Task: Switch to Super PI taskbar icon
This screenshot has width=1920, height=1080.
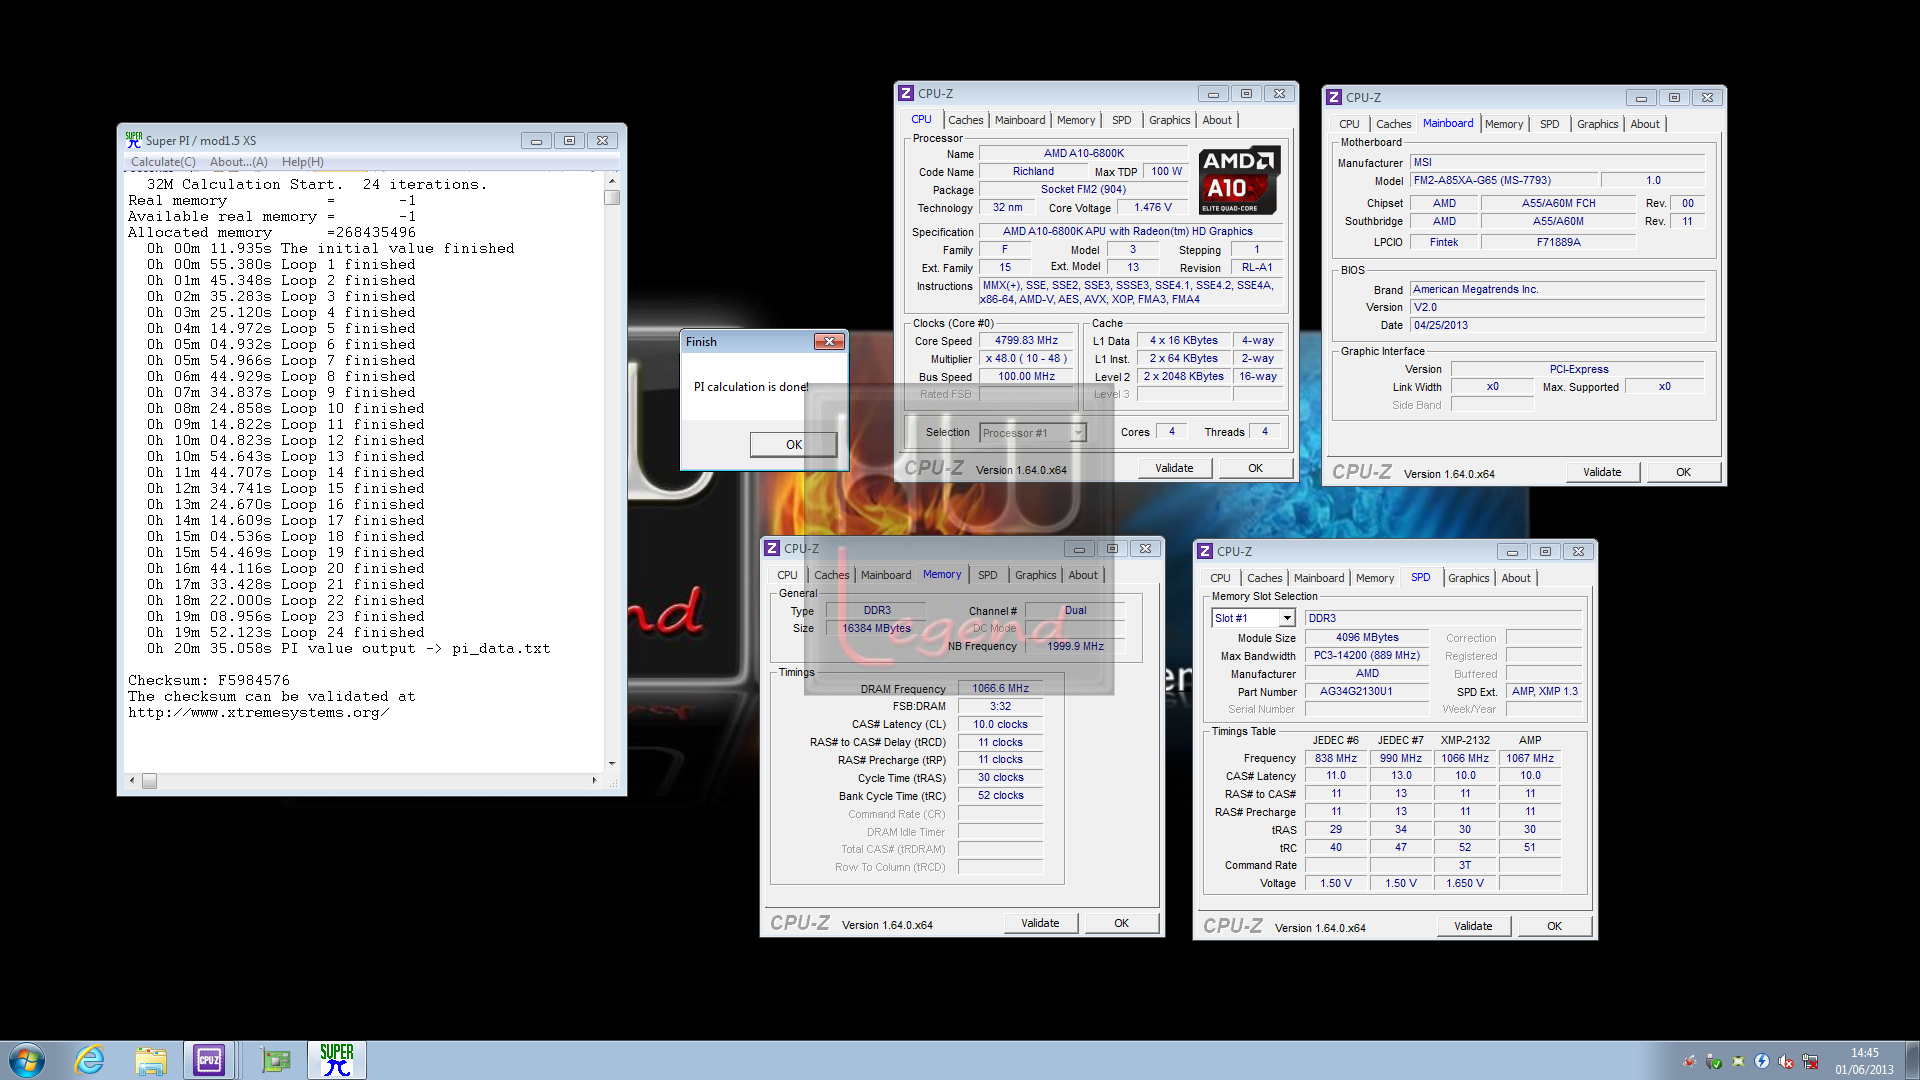Action: 337,1060
